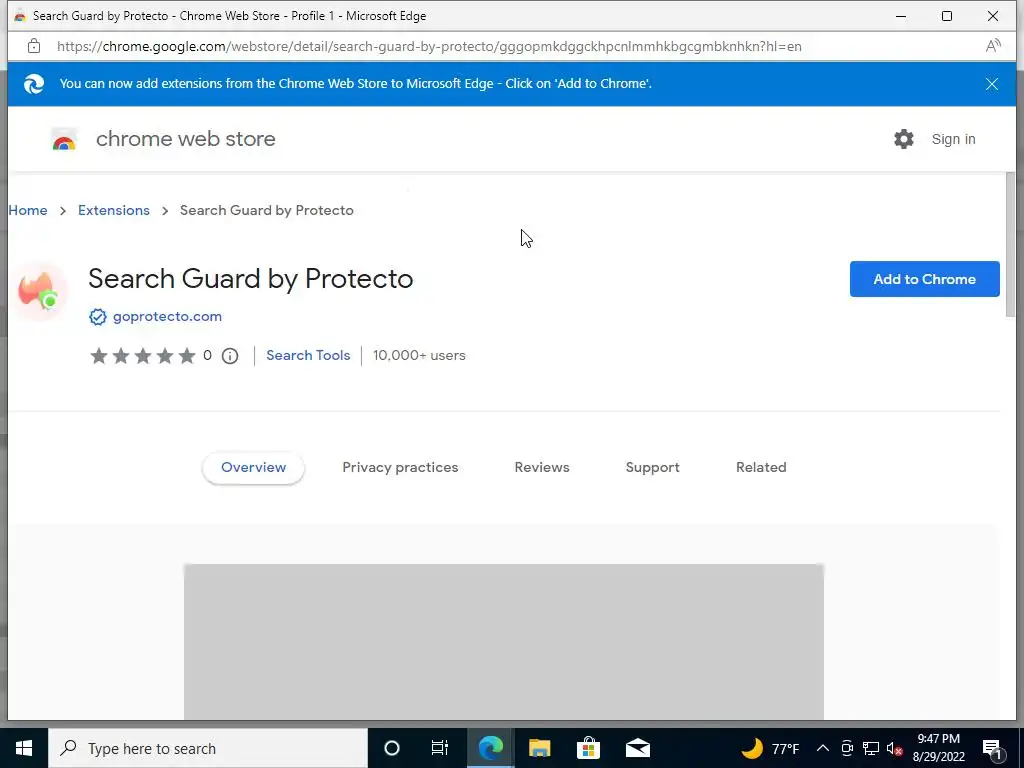Click the Search Guard by Protecto heading

click(251, 279)
